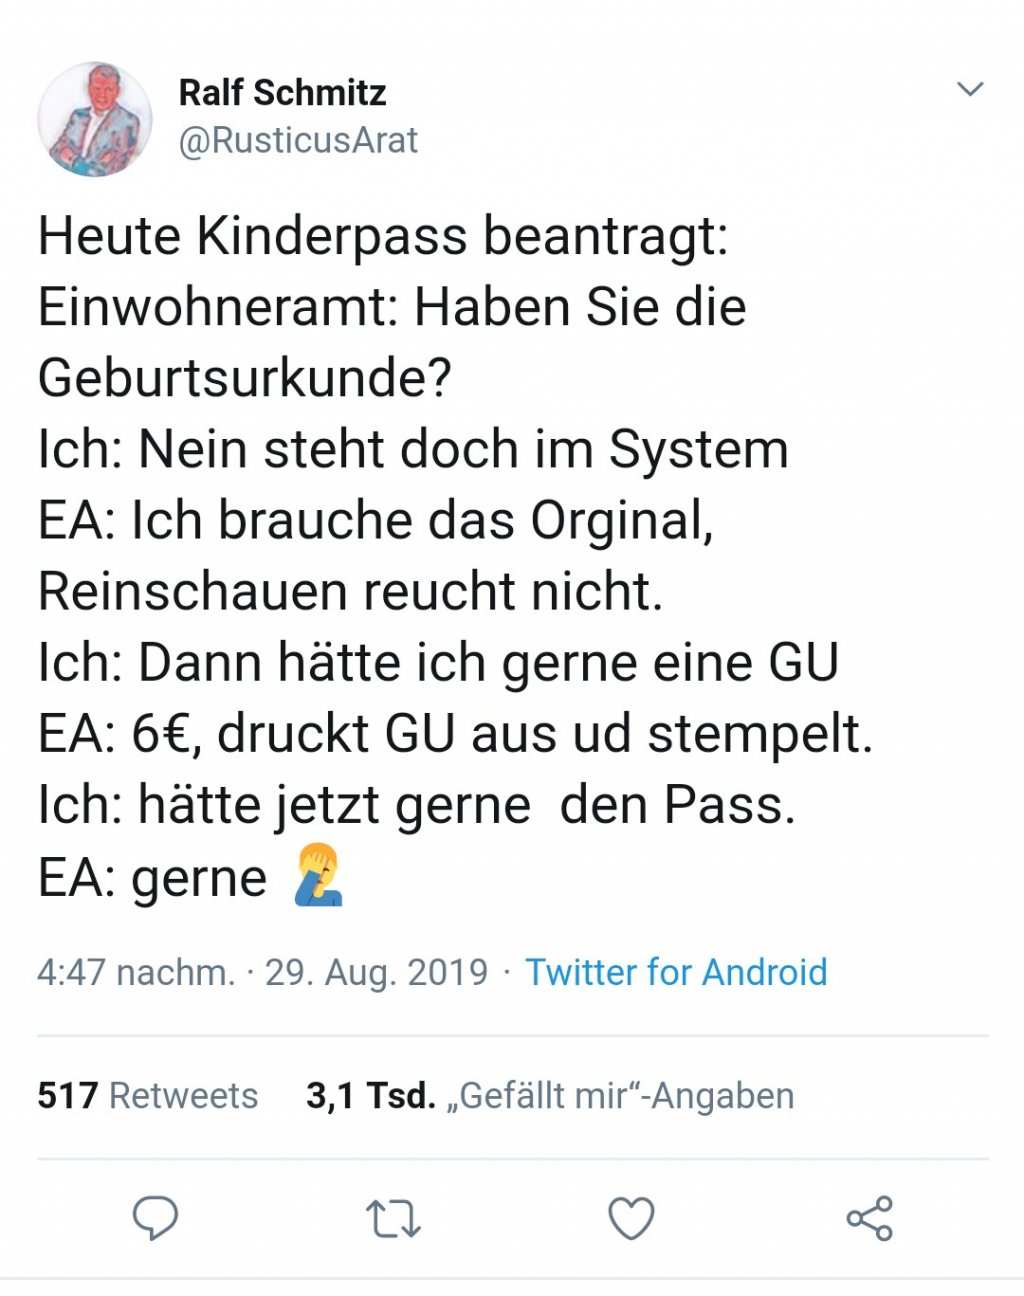This screenshot has width=1024, height=1296.
Task: Click the word 'Geburtsurkunde?' in the tweet
Action: (x=245, y=379)
